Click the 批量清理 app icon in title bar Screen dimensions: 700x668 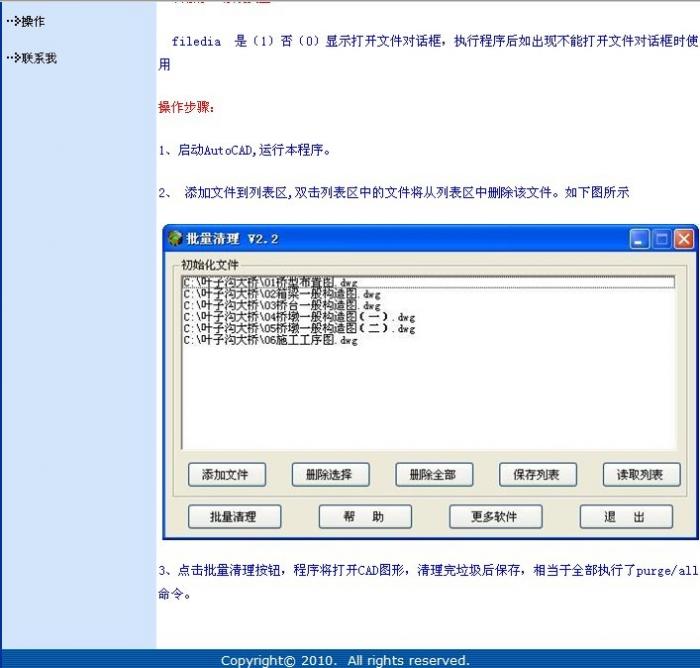[176, 239]
